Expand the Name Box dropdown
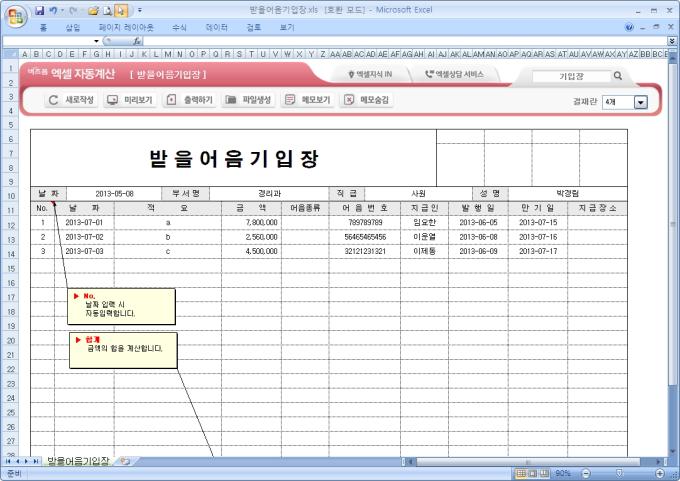The width and height of the screenshot is (680, 481). 96,41
